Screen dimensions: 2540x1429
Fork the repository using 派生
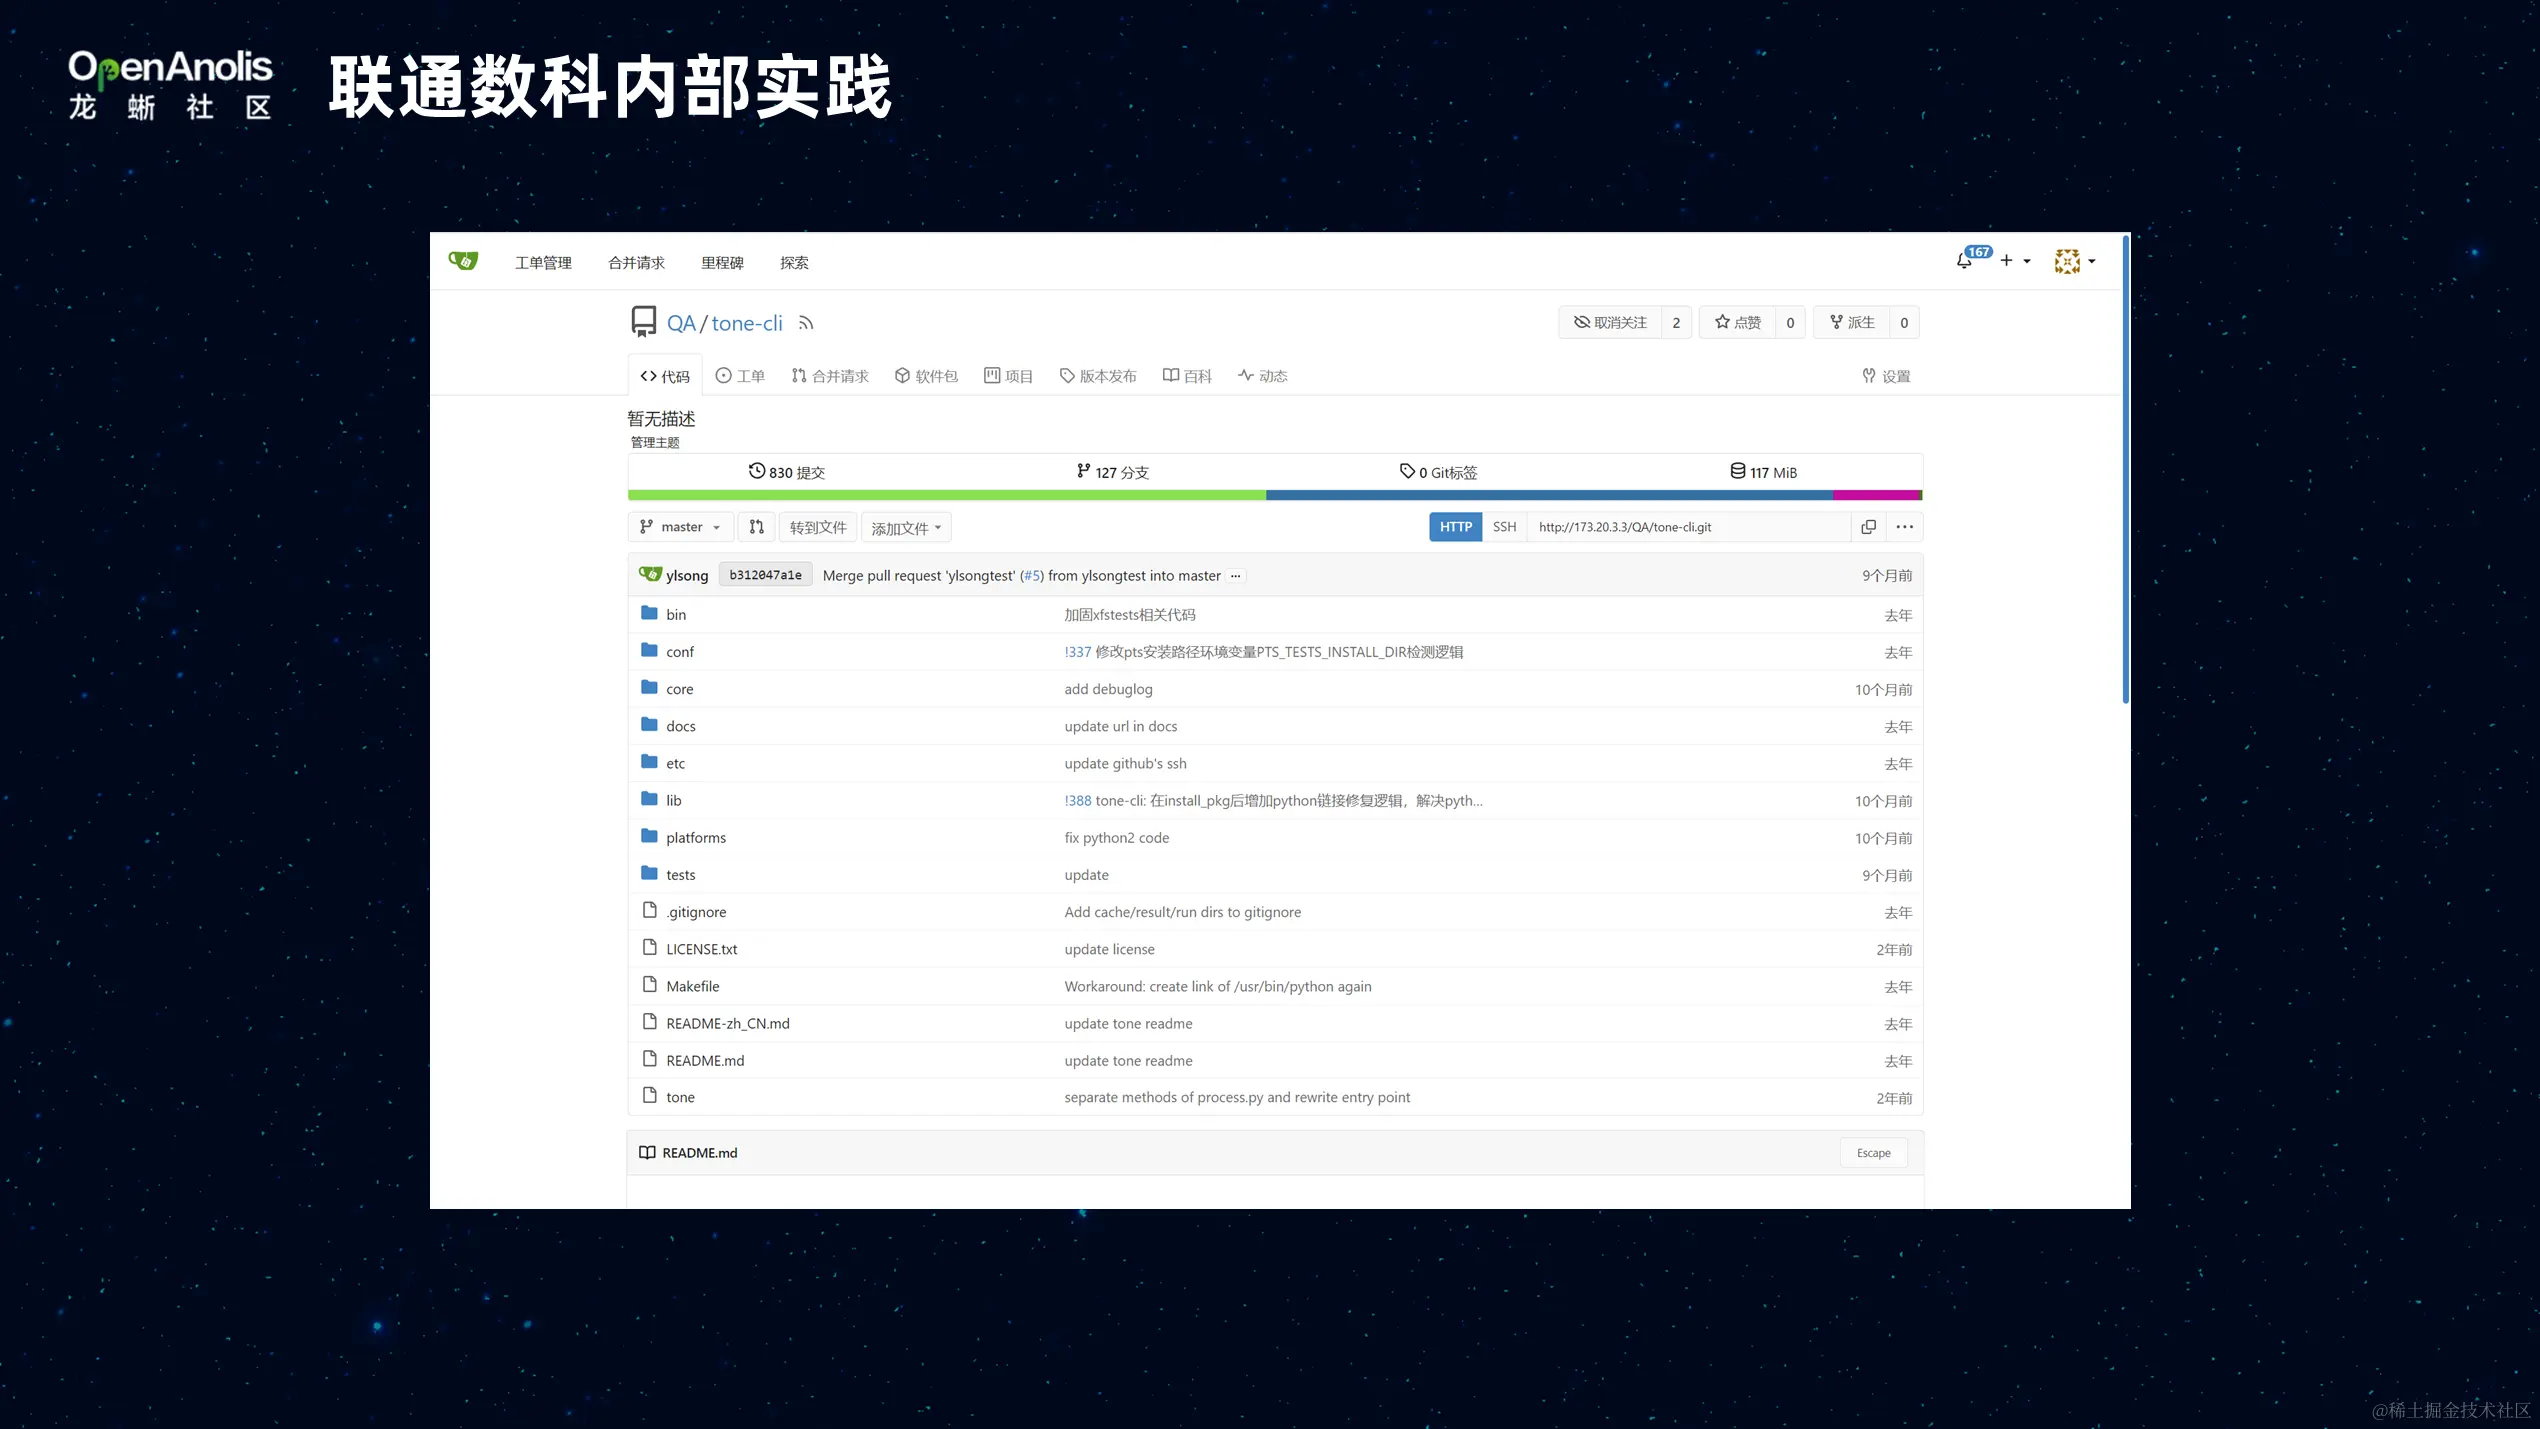[1851, 322]
